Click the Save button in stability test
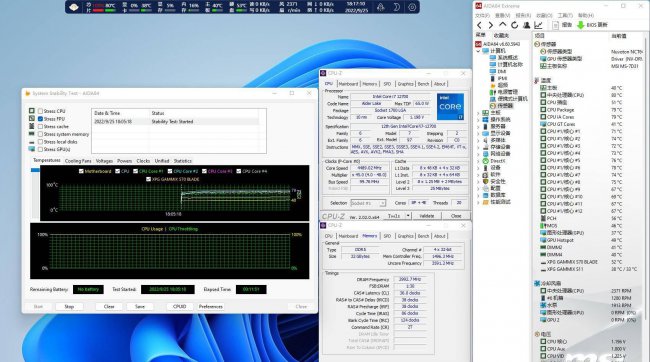650x362 pixels. point(140,306)
